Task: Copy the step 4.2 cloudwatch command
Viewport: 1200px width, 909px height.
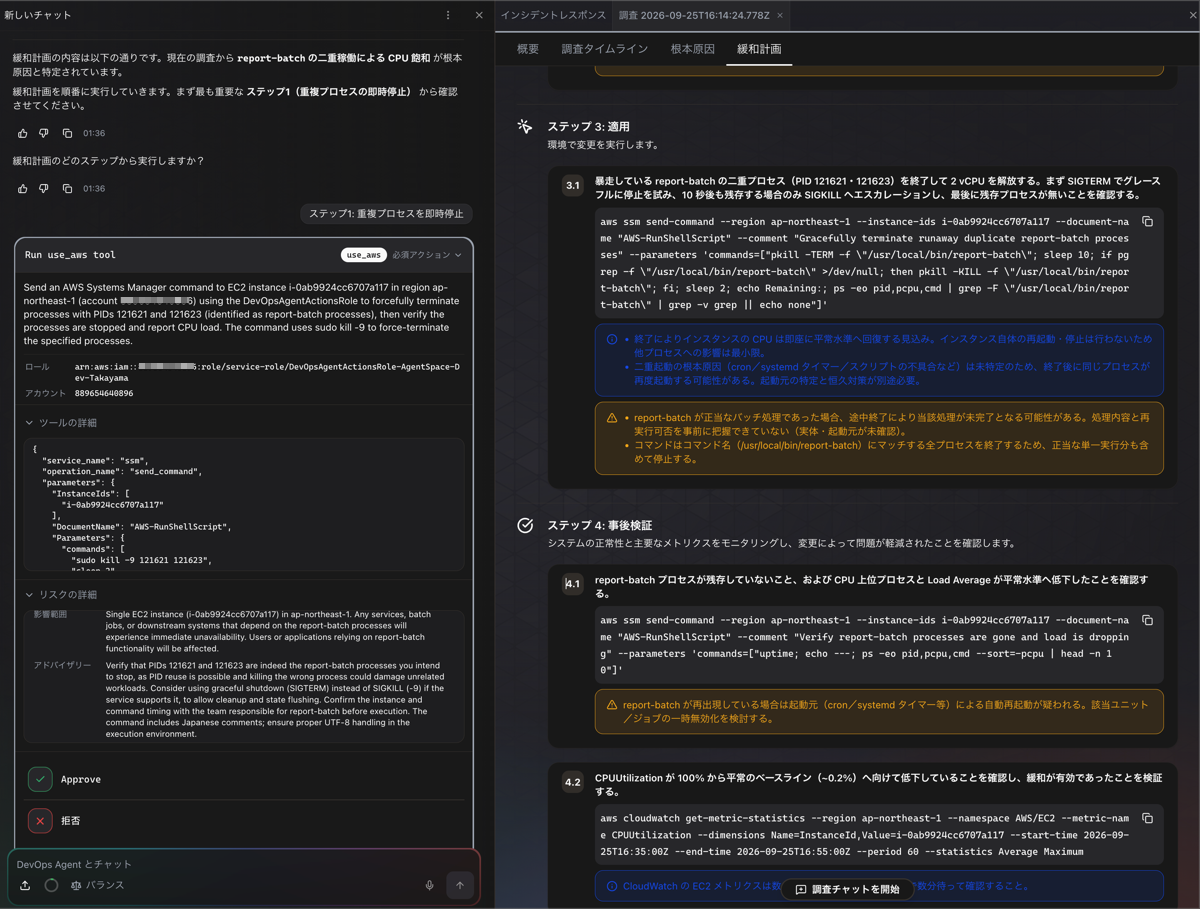Action: pyautogui.click(x=1148, y=818)
